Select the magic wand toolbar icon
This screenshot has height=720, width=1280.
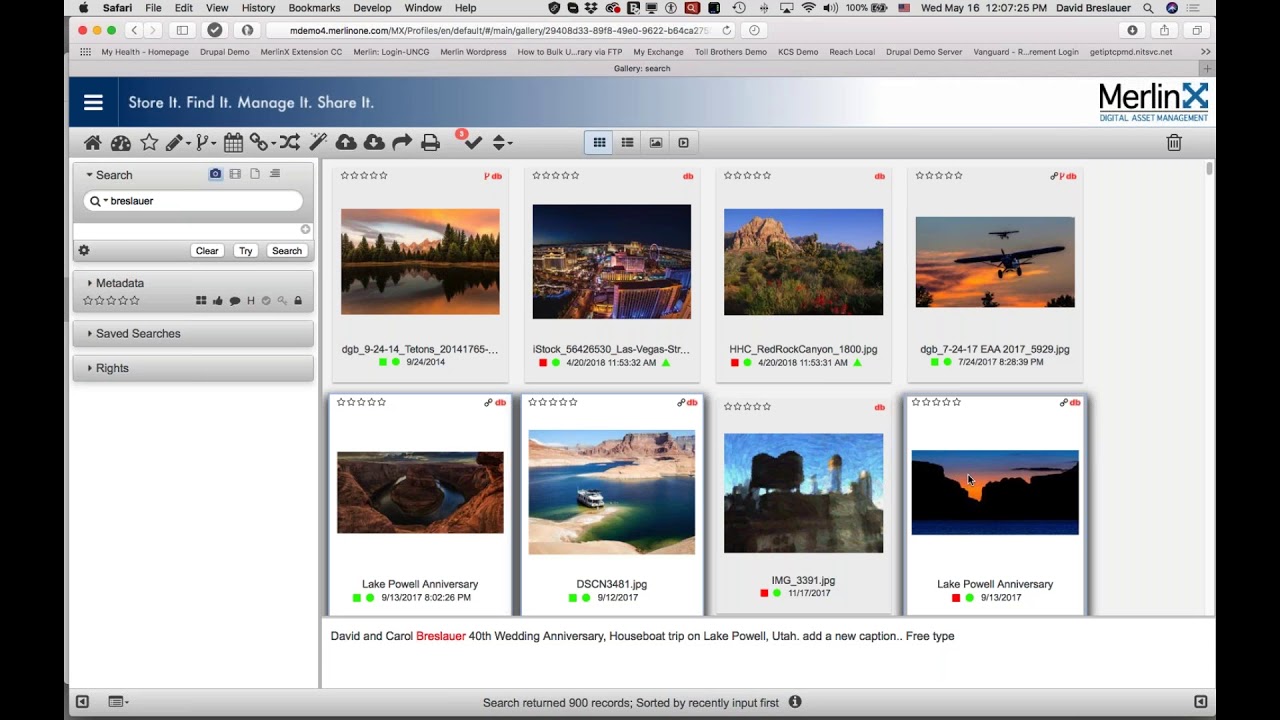pos(318,143)
